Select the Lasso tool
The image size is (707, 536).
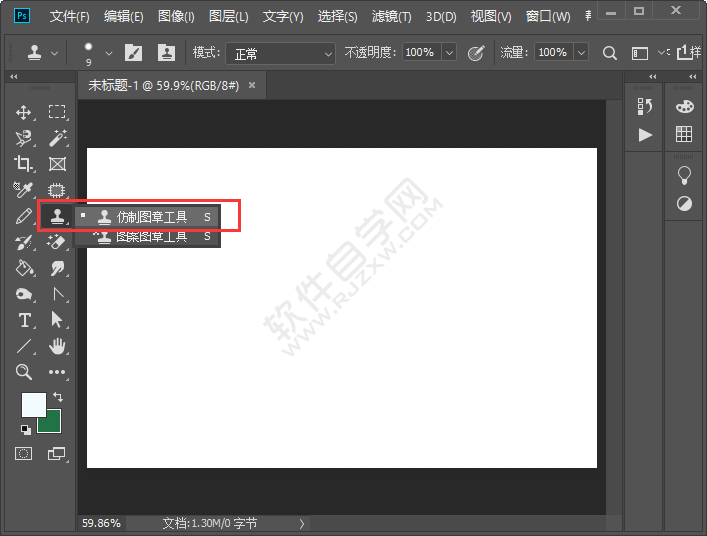point(23,138)
